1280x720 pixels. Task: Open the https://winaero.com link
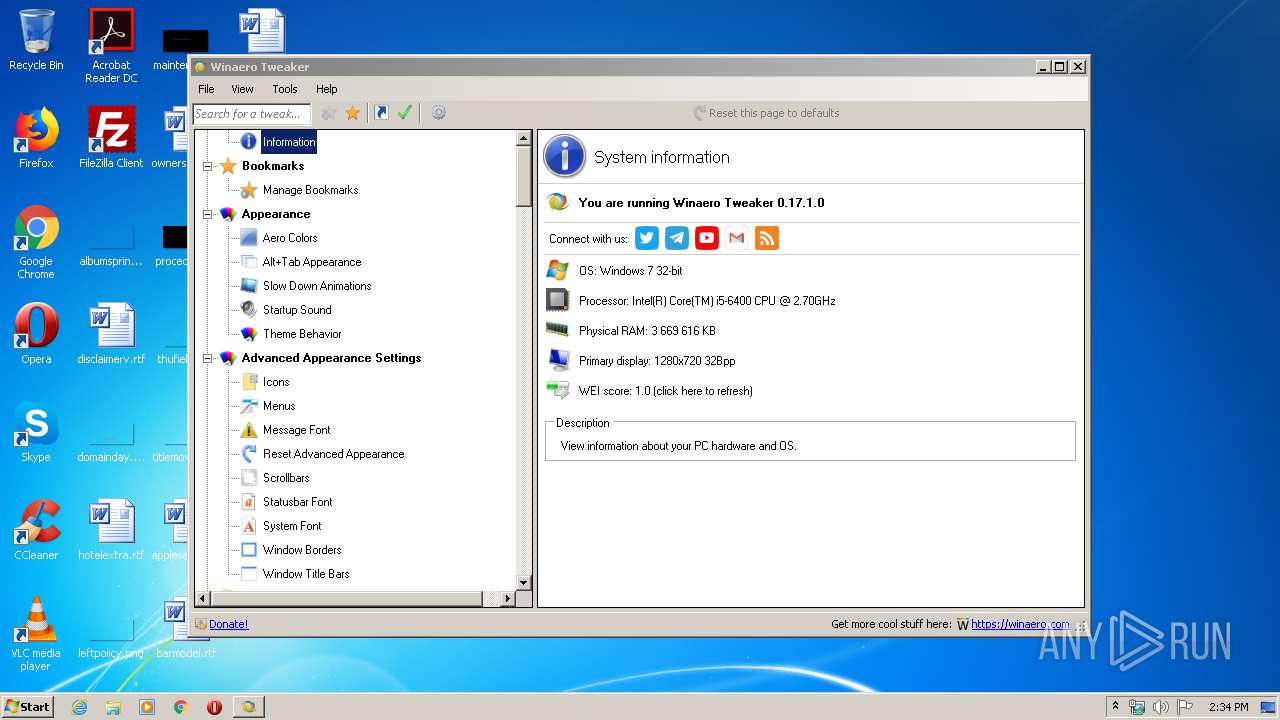point(1020,624)
